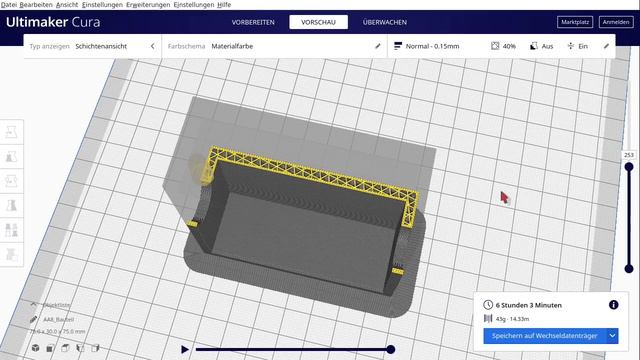Click the material spool icon beside 43g
640x360 pixels.
point(488,318)
